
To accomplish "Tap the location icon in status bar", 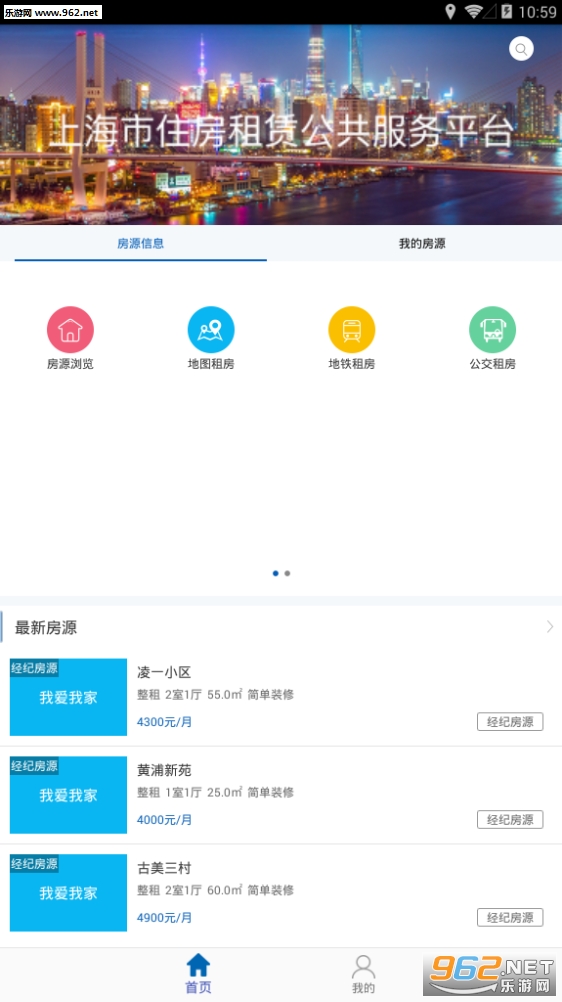I will pos(450,12).
